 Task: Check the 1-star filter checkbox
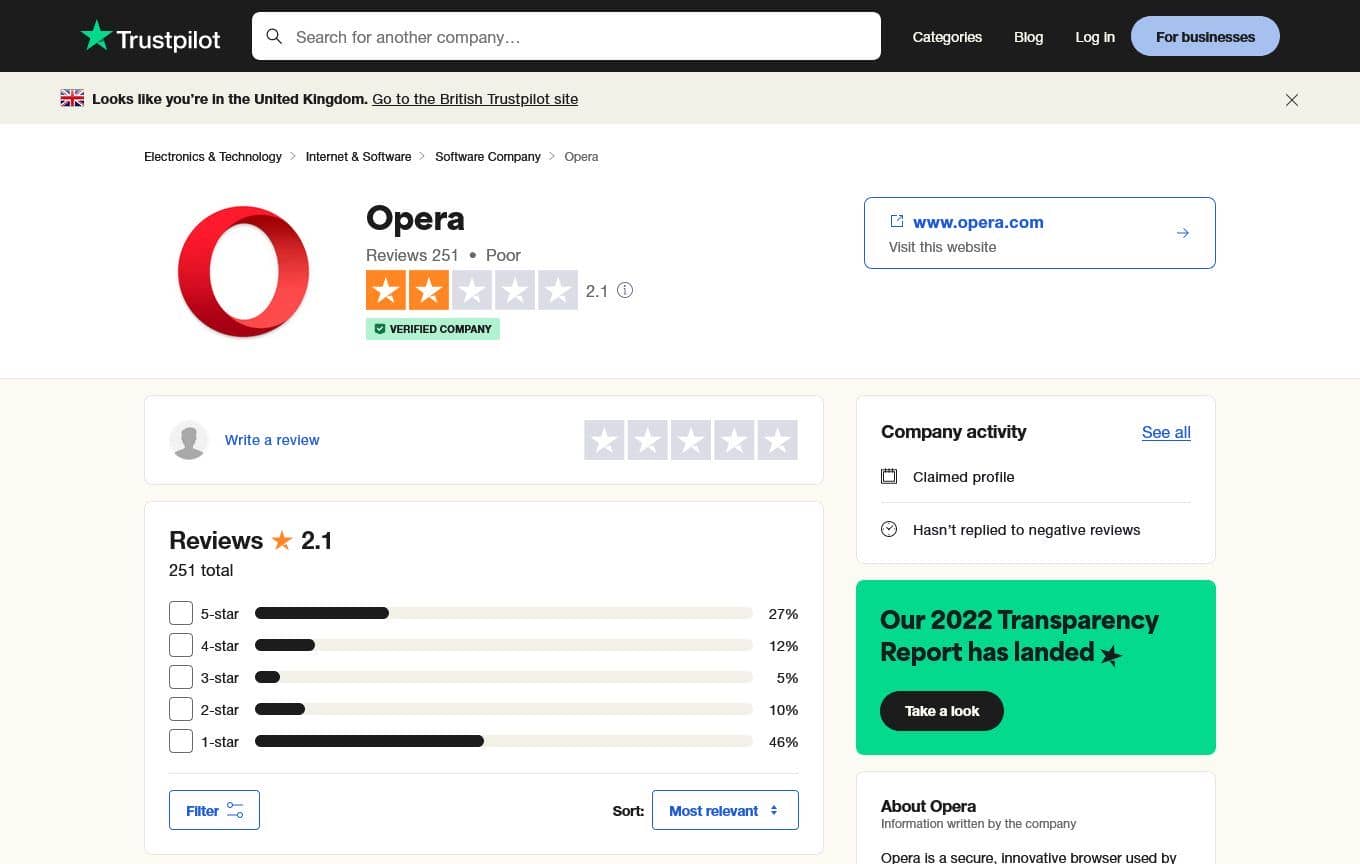181,741
